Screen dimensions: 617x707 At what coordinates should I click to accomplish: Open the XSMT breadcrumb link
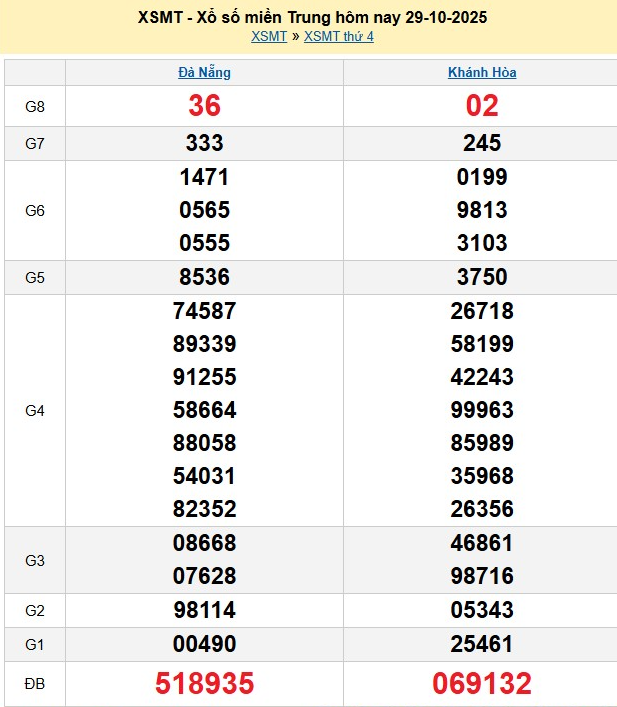(x=269, y=36)
